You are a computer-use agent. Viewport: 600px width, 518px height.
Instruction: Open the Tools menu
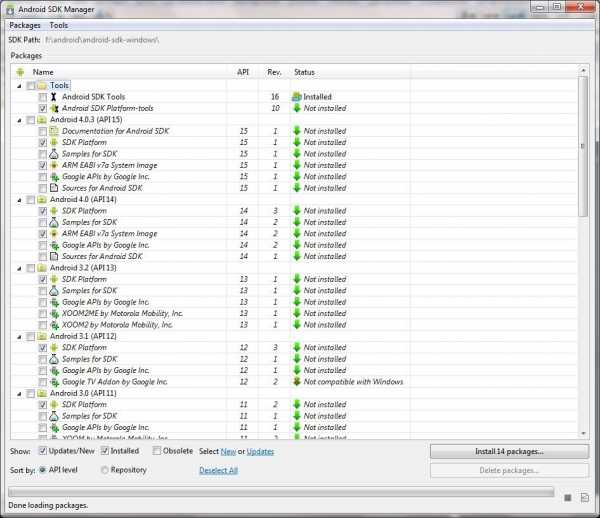point(59,25)
